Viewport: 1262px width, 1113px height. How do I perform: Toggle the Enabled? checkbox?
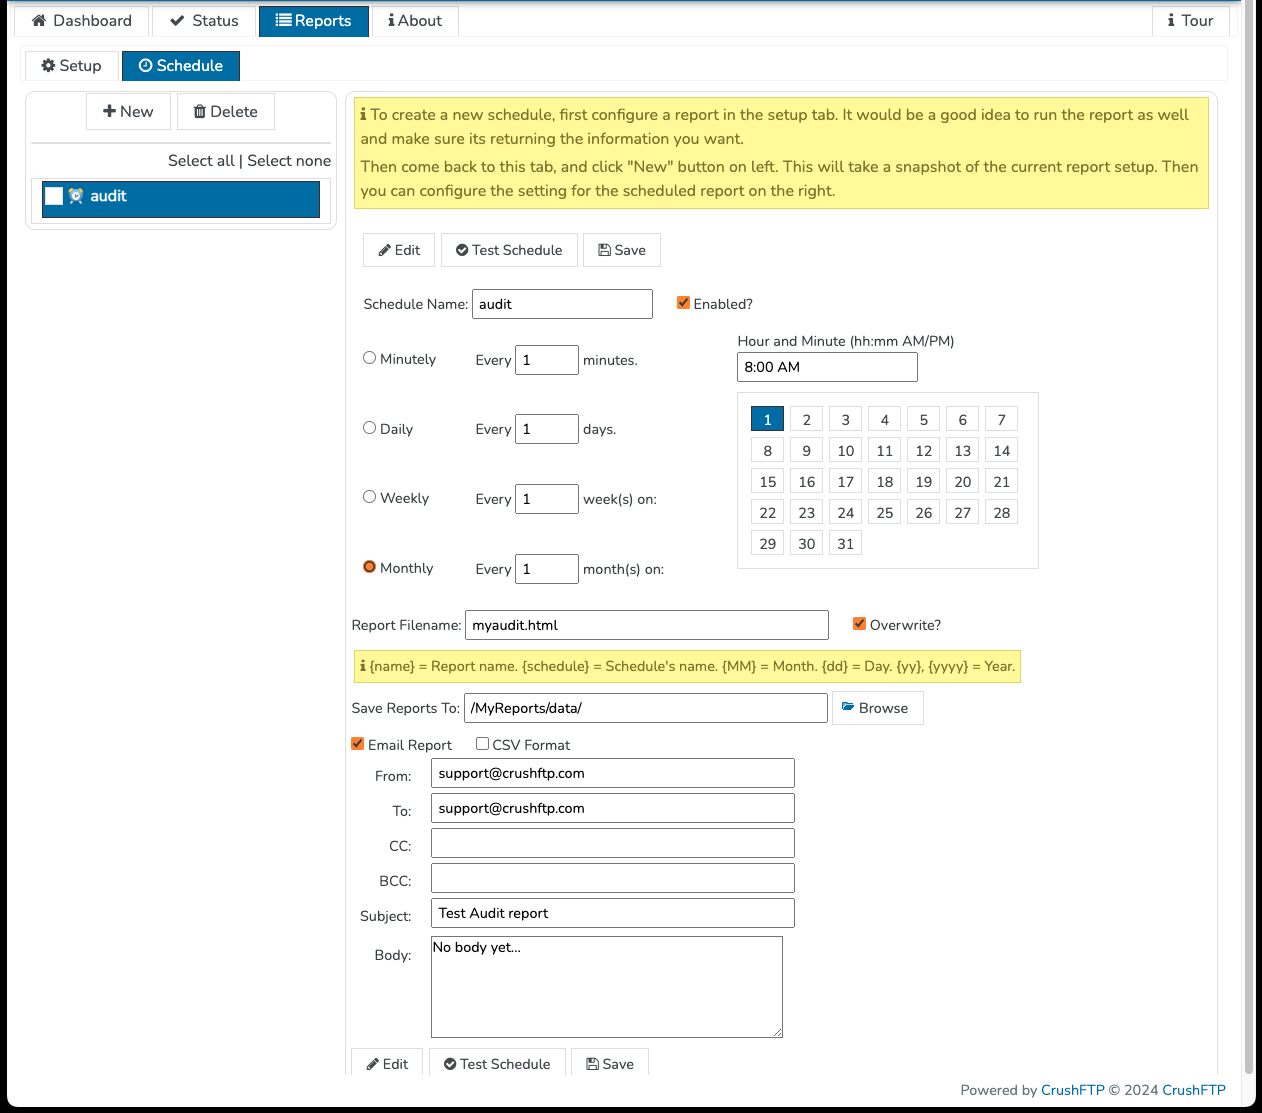684,303
